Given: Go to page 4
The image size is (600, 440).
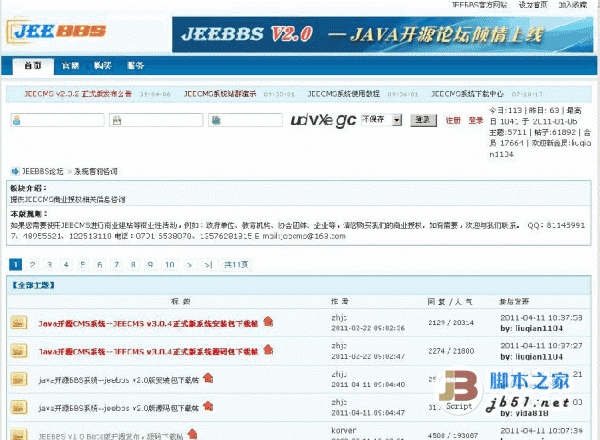Looking at the screenshot, I should click(x=66, y=264).
